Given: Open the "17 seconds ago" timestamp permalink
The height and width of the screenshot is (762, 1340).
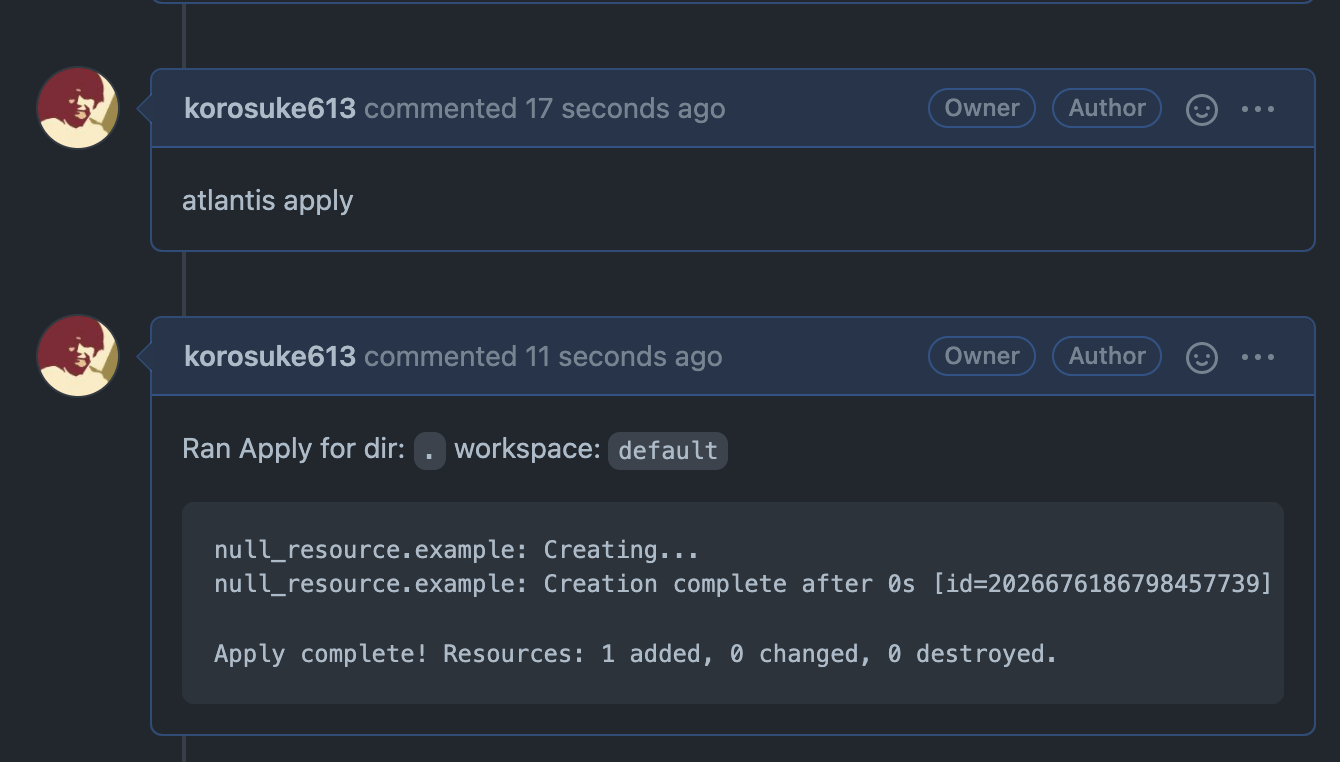Looking at the screenshot, I should pyautogui.click(x=625, y=109).
